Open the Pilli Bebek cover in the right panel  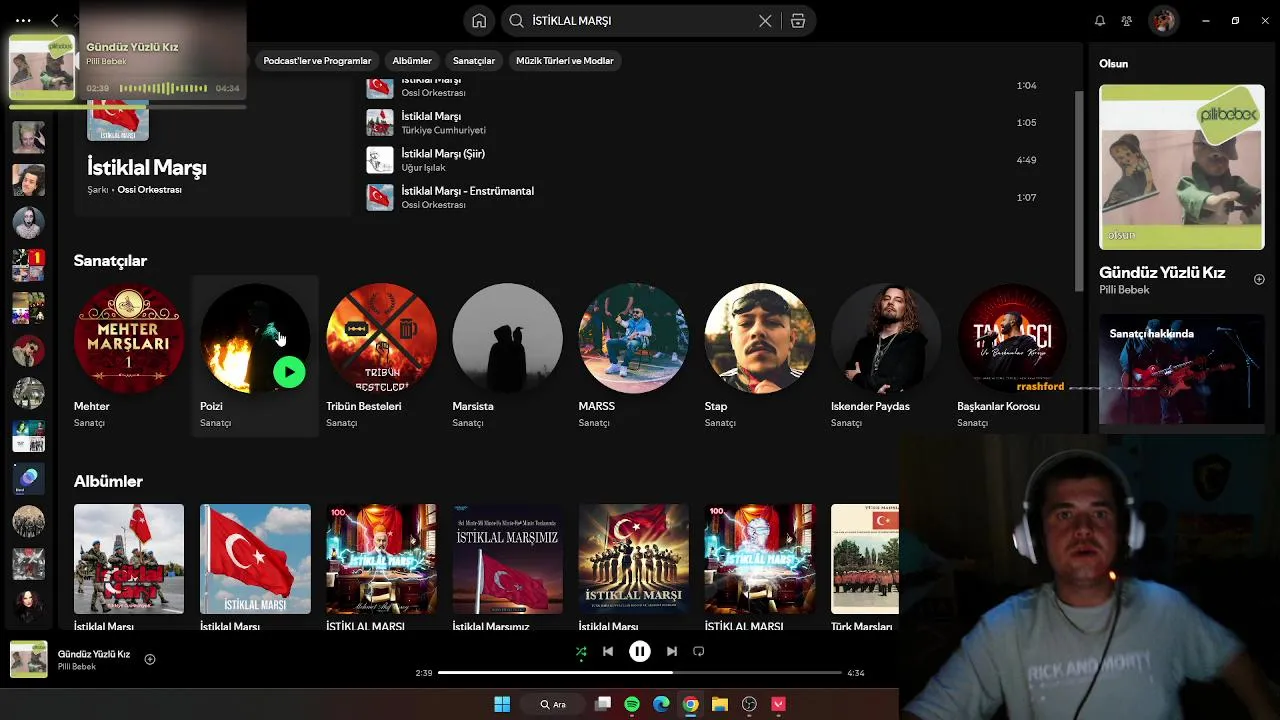click(1182, 167)
